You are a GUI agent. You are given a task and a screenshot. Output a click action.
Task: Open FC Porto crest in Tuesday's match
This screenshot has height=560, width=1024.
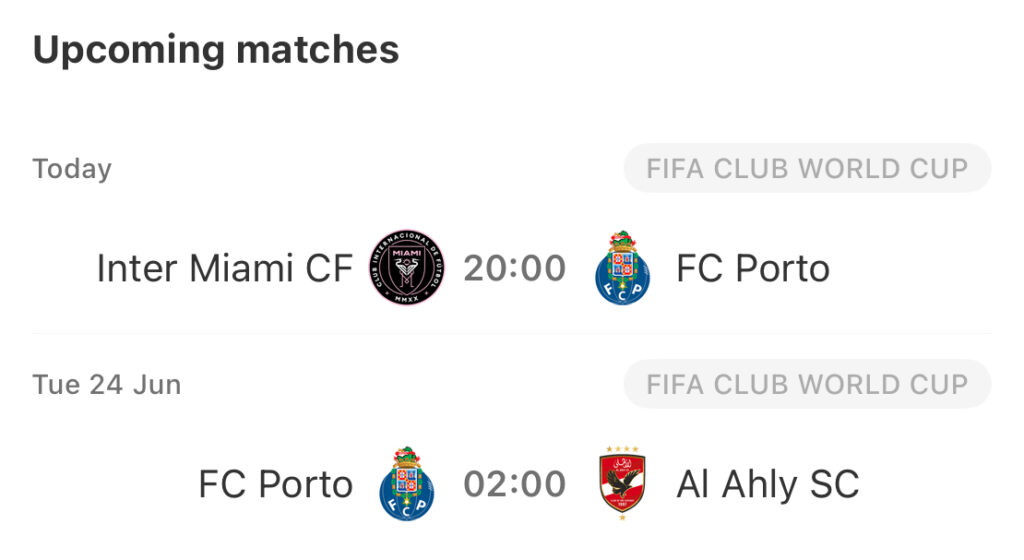(x=406, y=484)
